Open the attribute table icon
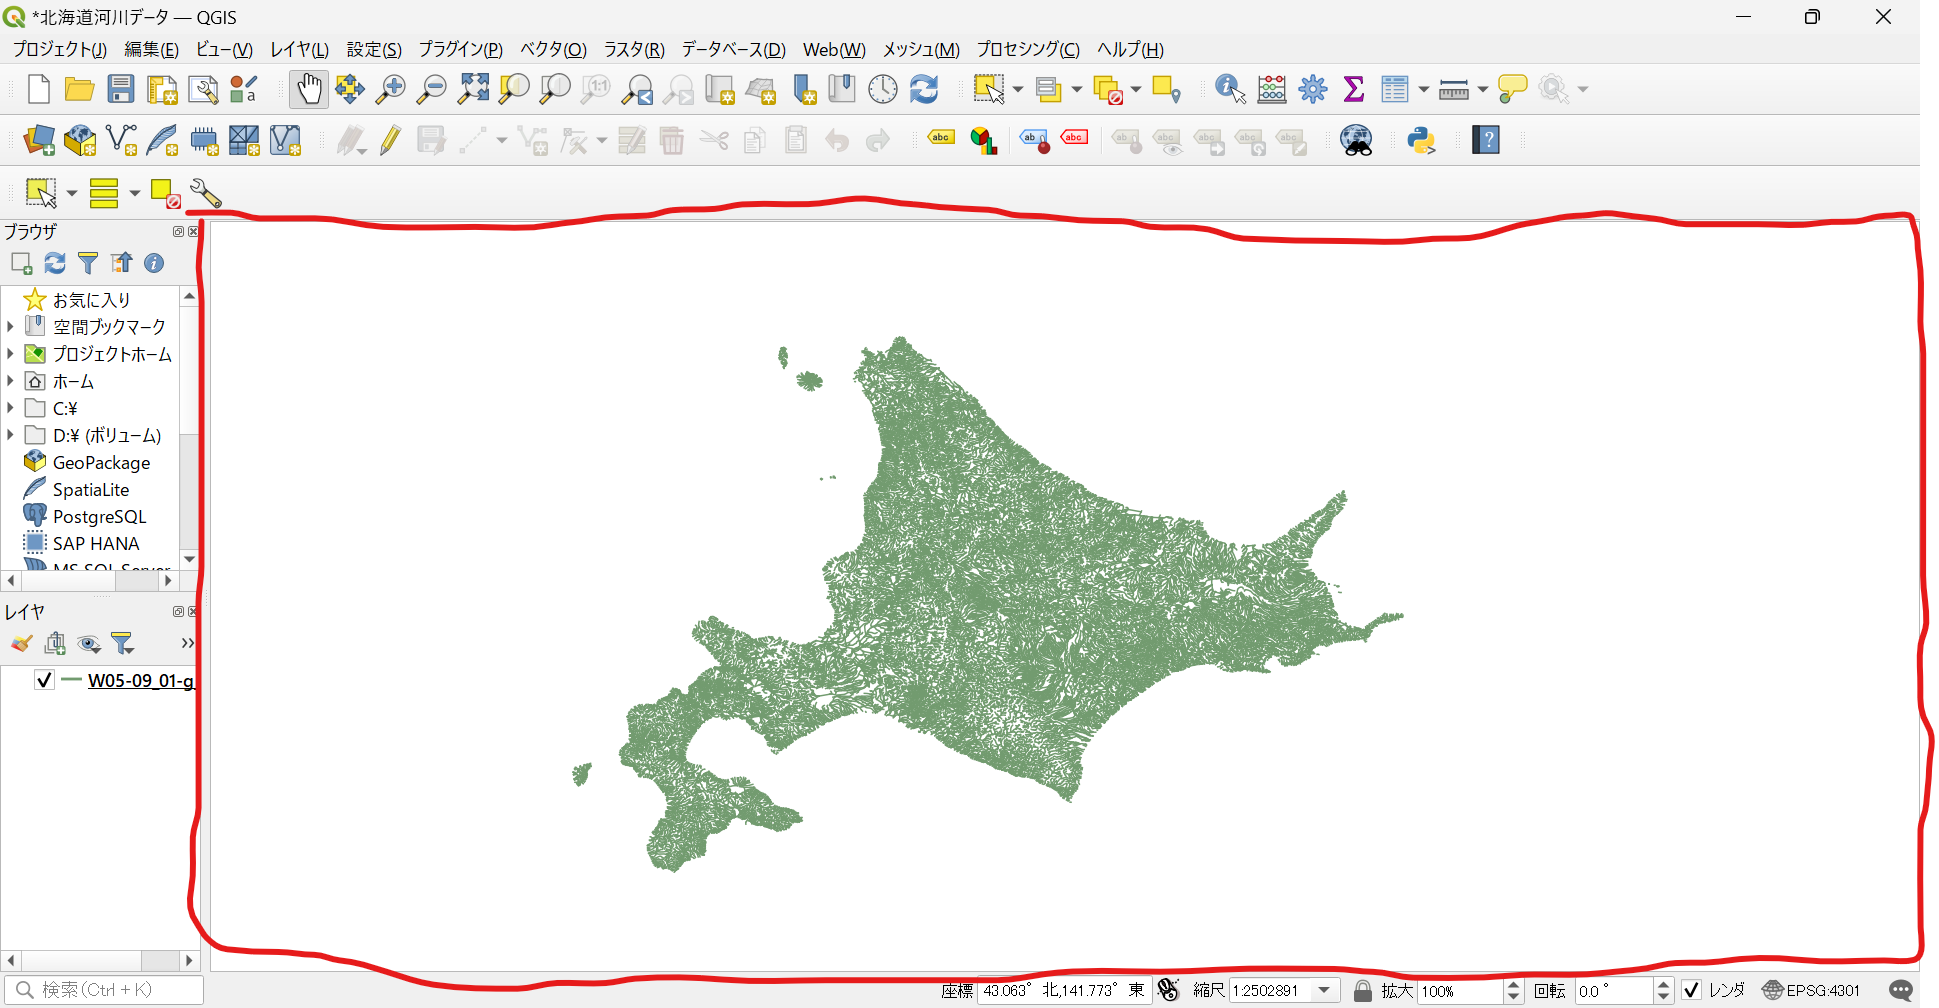The width and height of the screenshot is (1939, 1008). [x=1394, y=89]
